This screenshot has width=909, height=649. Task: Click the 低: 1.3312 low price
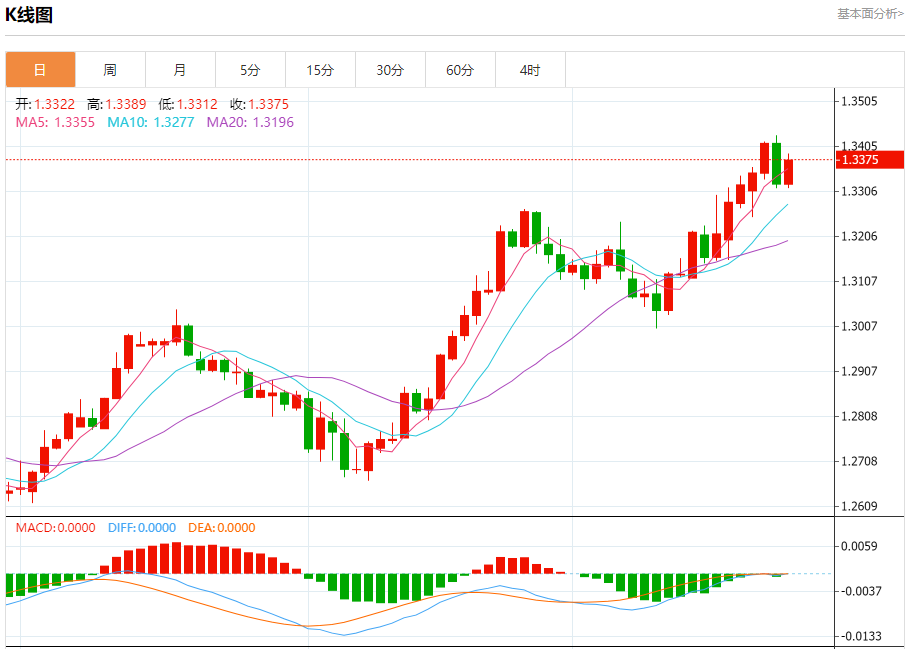(x=188, y=104)
